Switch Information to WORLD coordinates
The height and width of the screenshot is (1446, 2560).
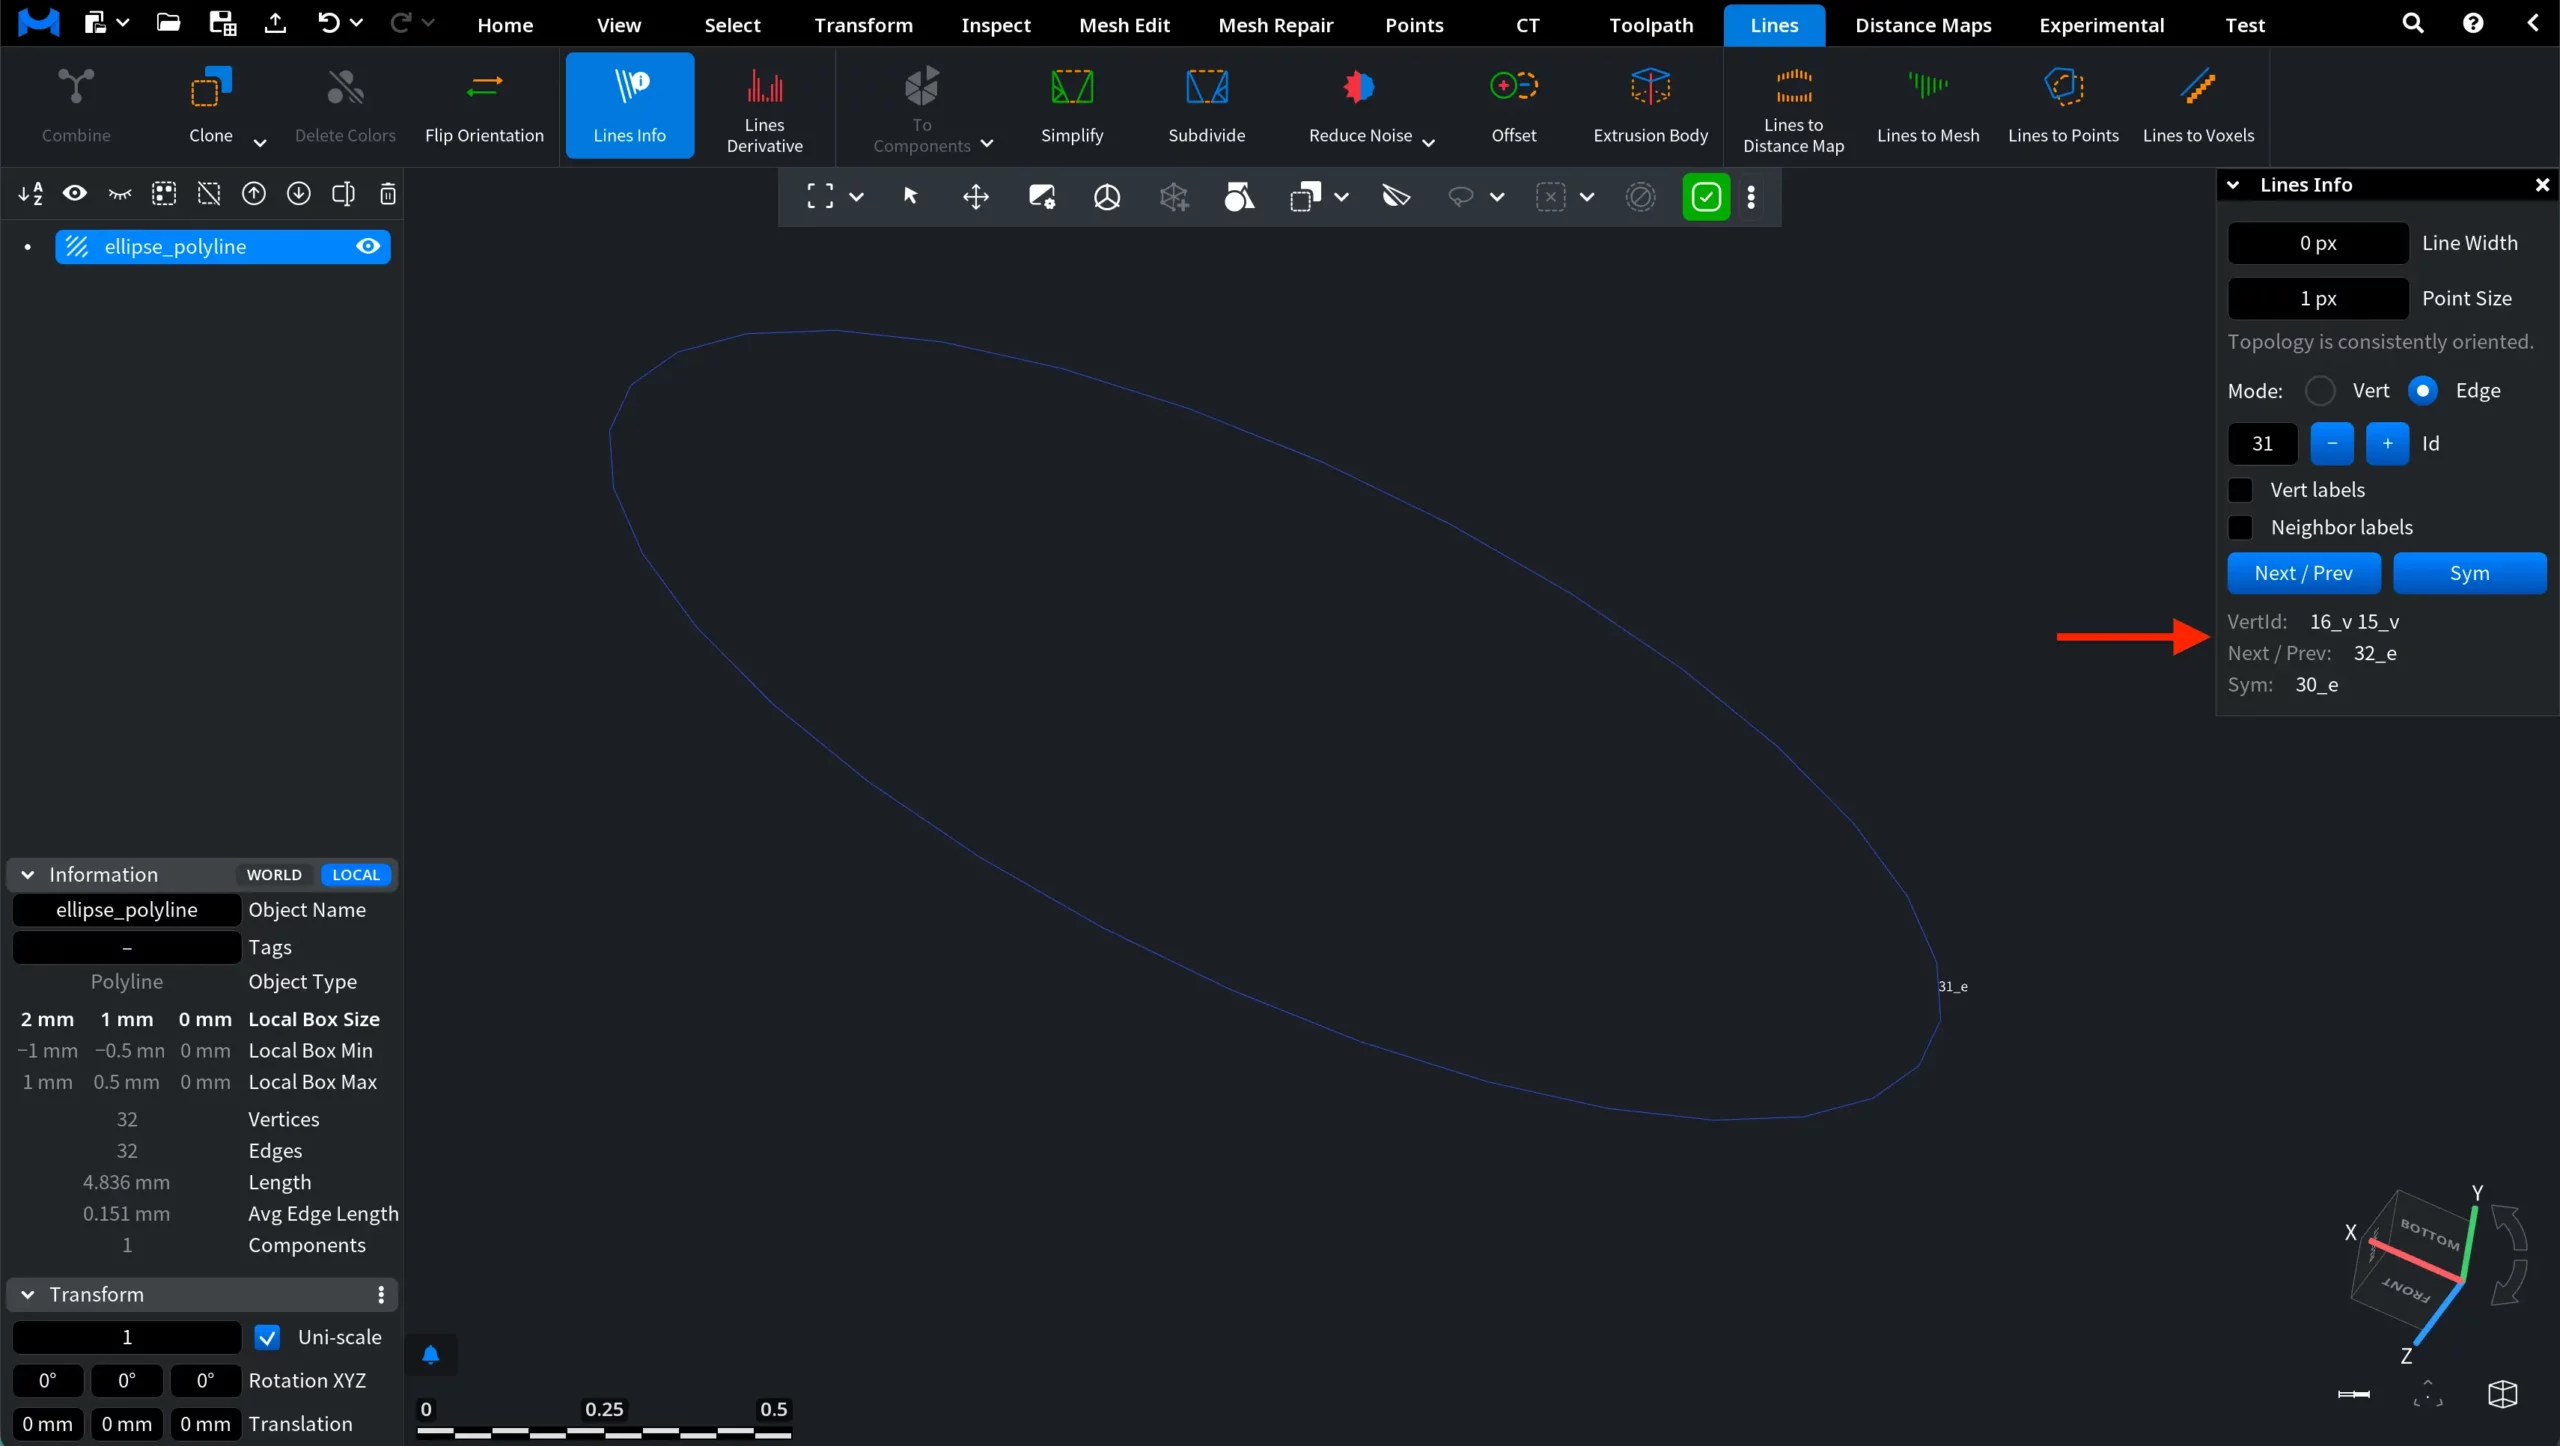274,874
